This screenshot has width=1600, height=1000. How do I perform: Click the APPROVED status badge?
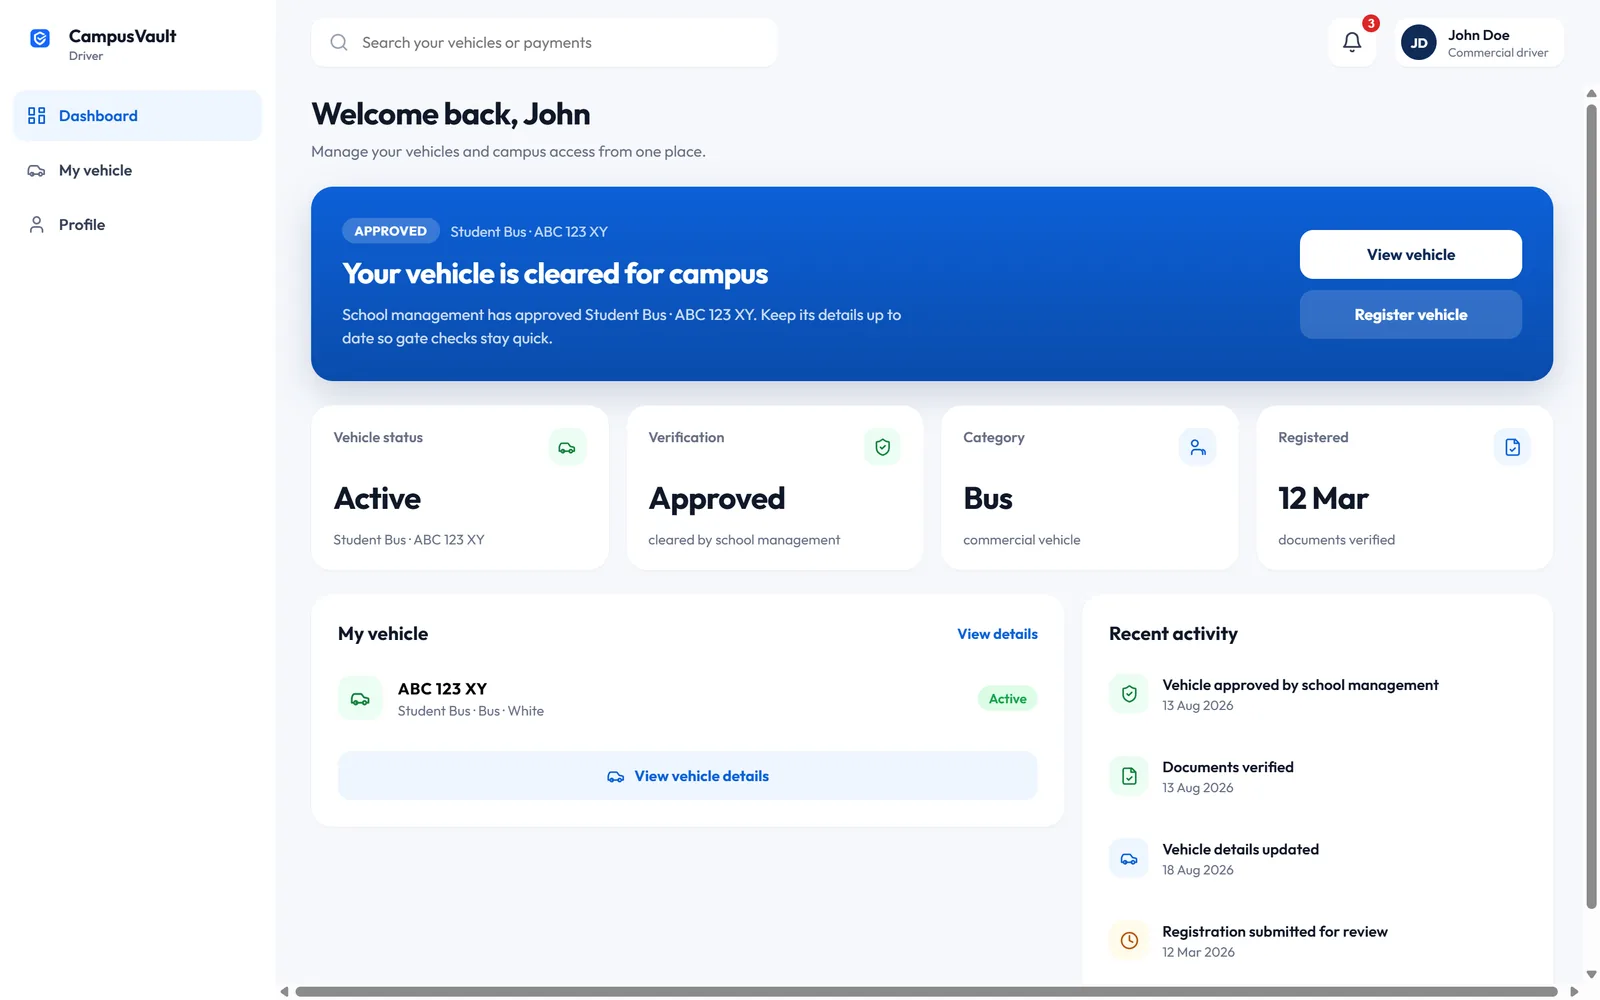coord(390,231)
